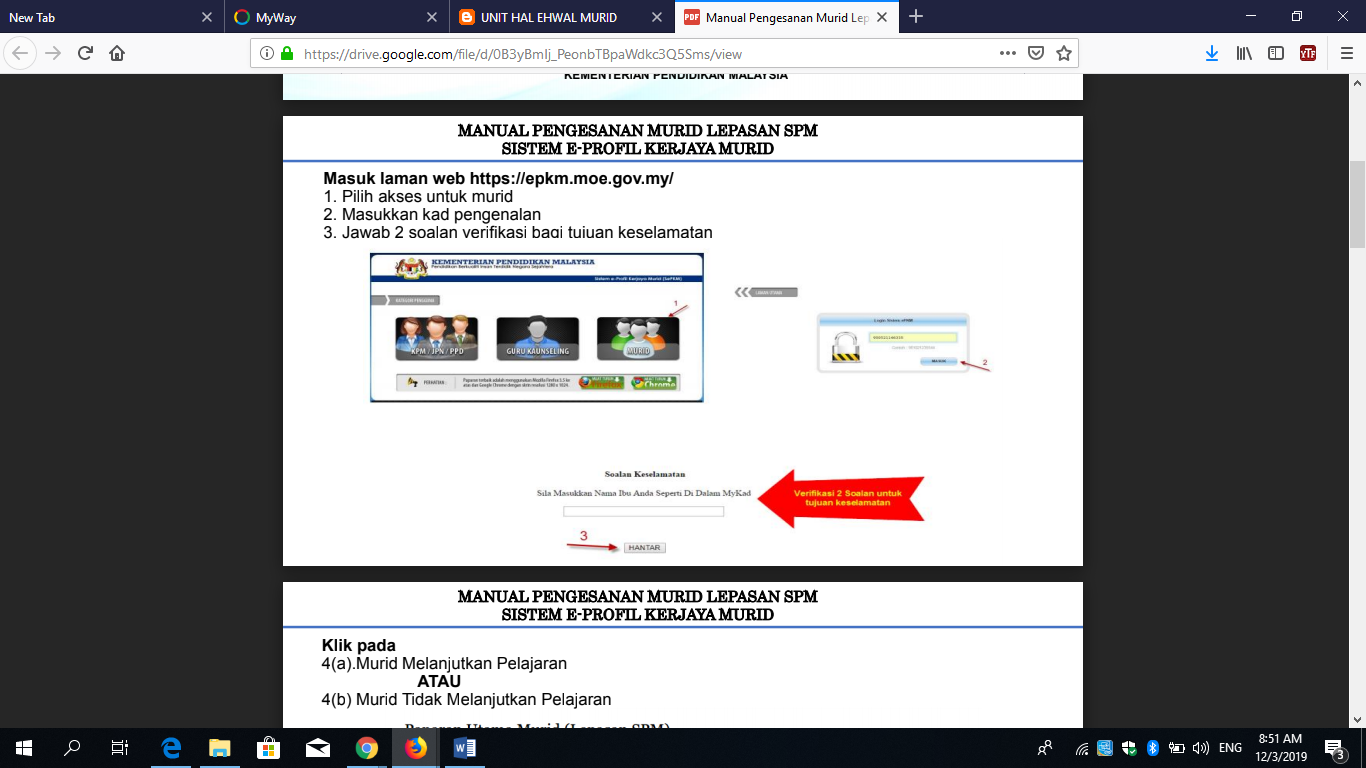Image resolution: width=1366 pixels, height=768 pixels.
Task: Click the page vertical scrollbar thumb
Action: pos(1357,204)
